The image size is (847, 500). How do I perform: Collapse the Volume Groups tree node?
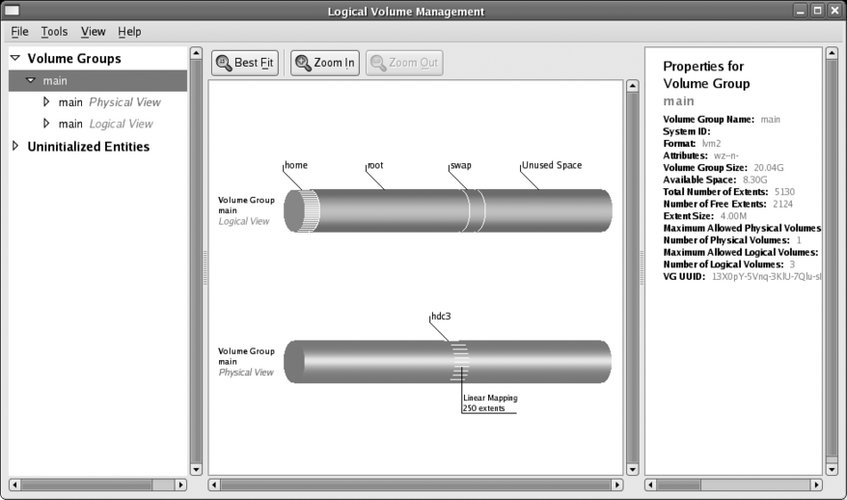coord(15,59)
